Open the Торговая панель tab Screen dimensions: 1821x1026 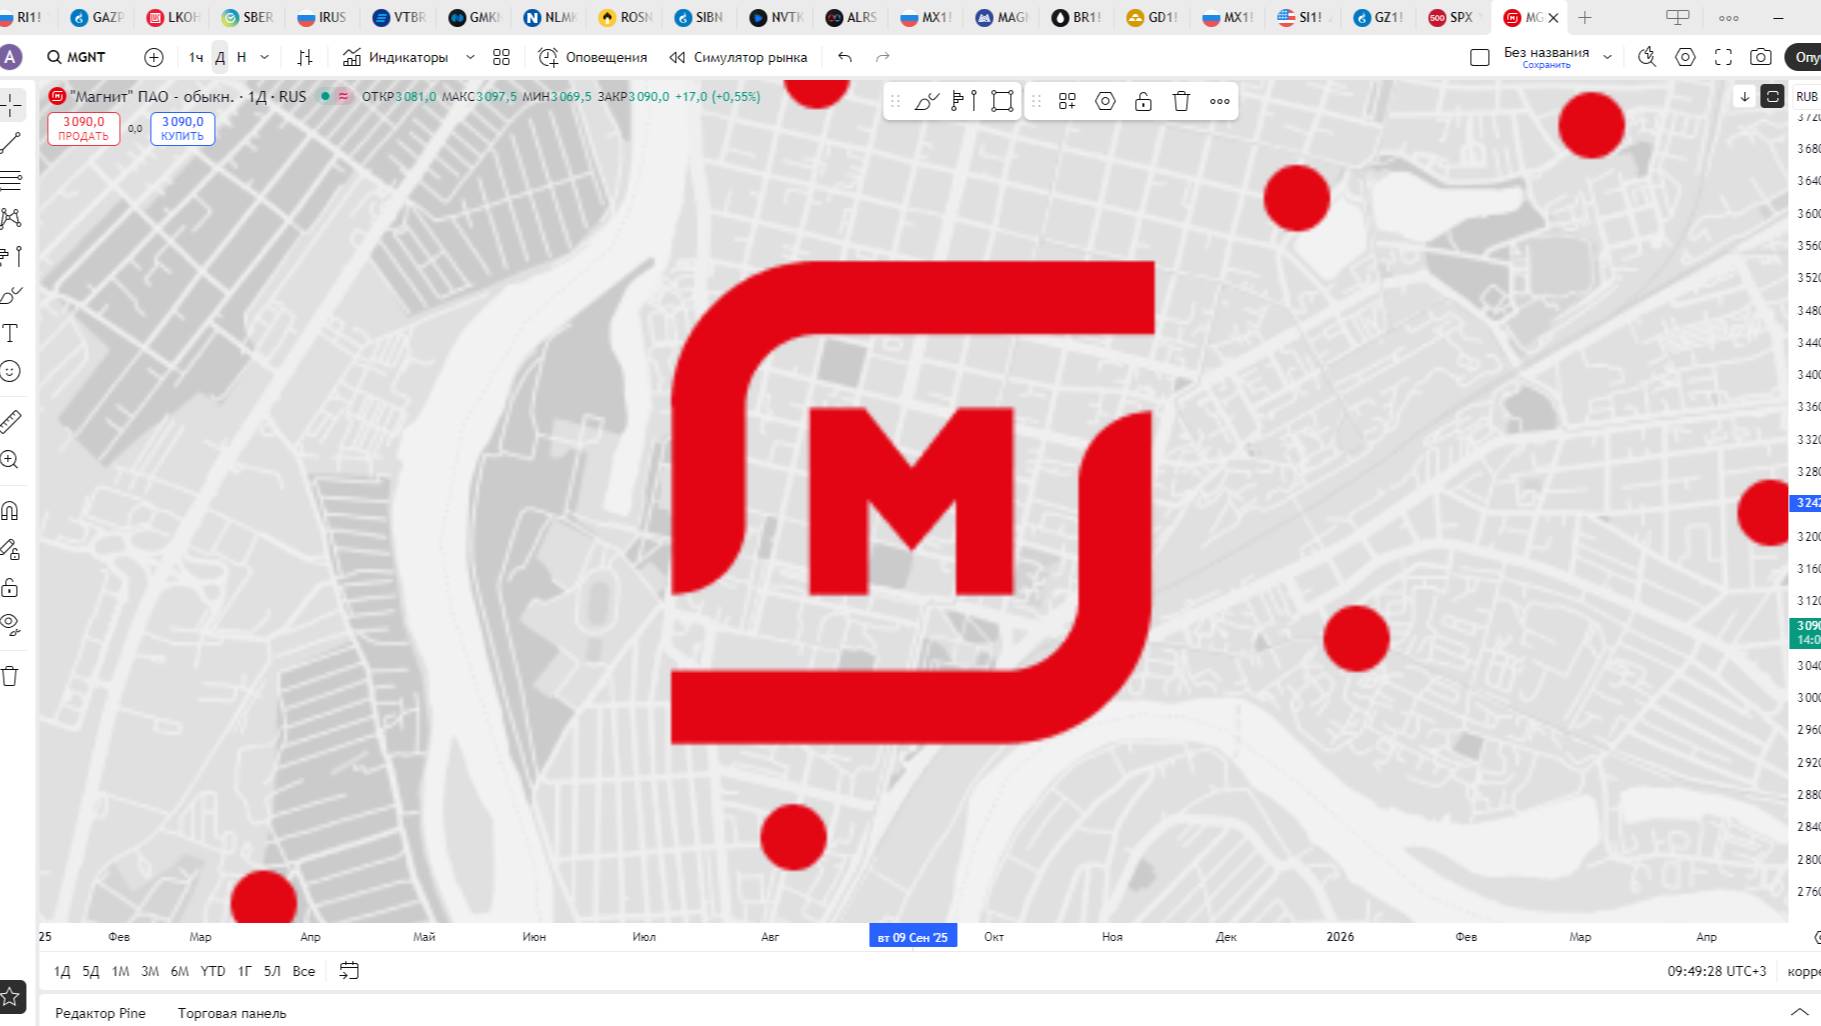point(232,1013)
